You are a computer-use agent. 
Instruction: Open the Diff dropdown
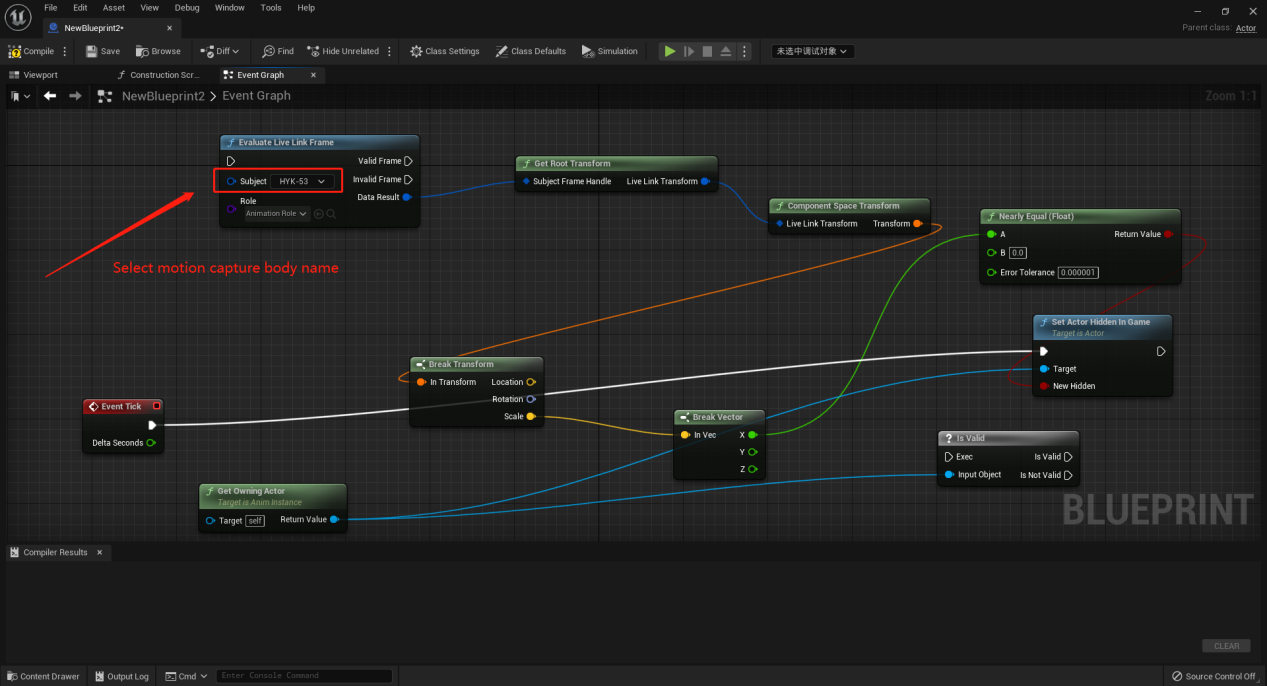[x=220, y=51]
